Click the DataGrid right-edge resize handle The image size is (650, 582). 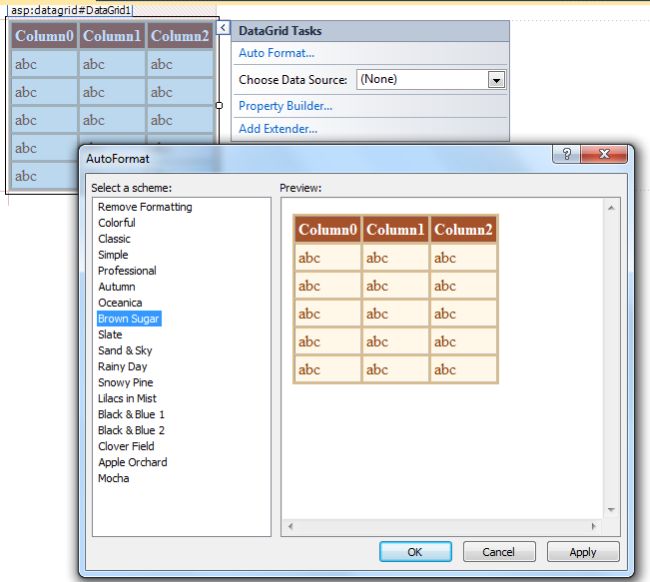(x=219, y=106)
